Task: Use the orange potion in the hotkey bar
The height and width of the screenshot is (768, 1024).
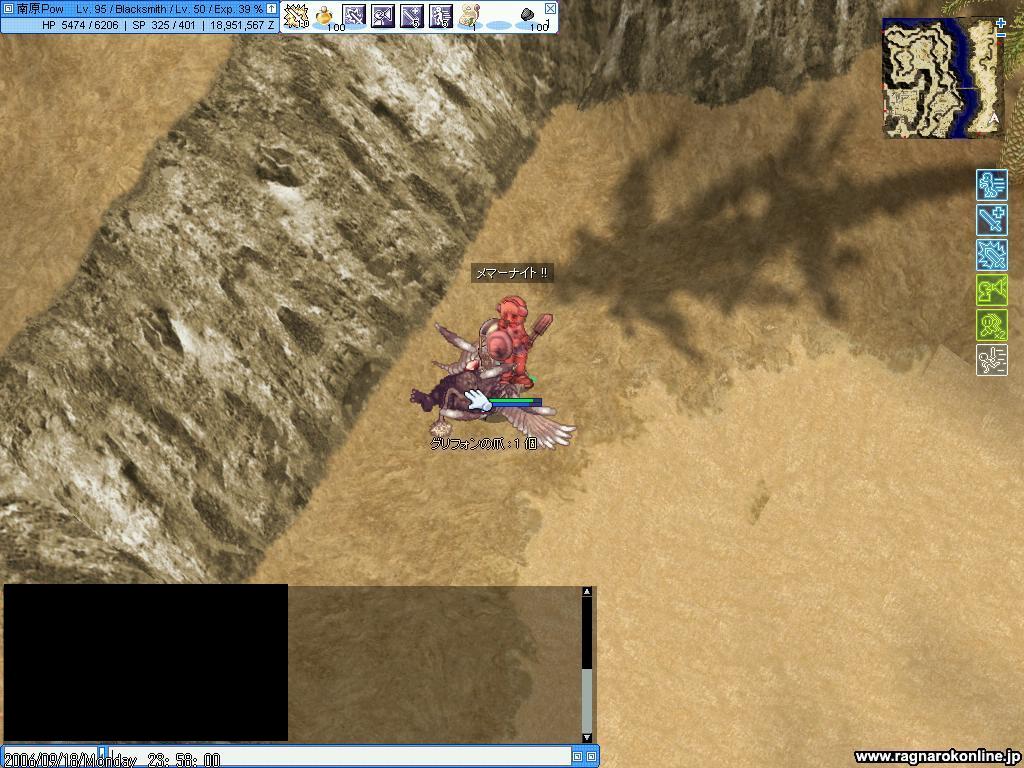Action: click(325, 16)
